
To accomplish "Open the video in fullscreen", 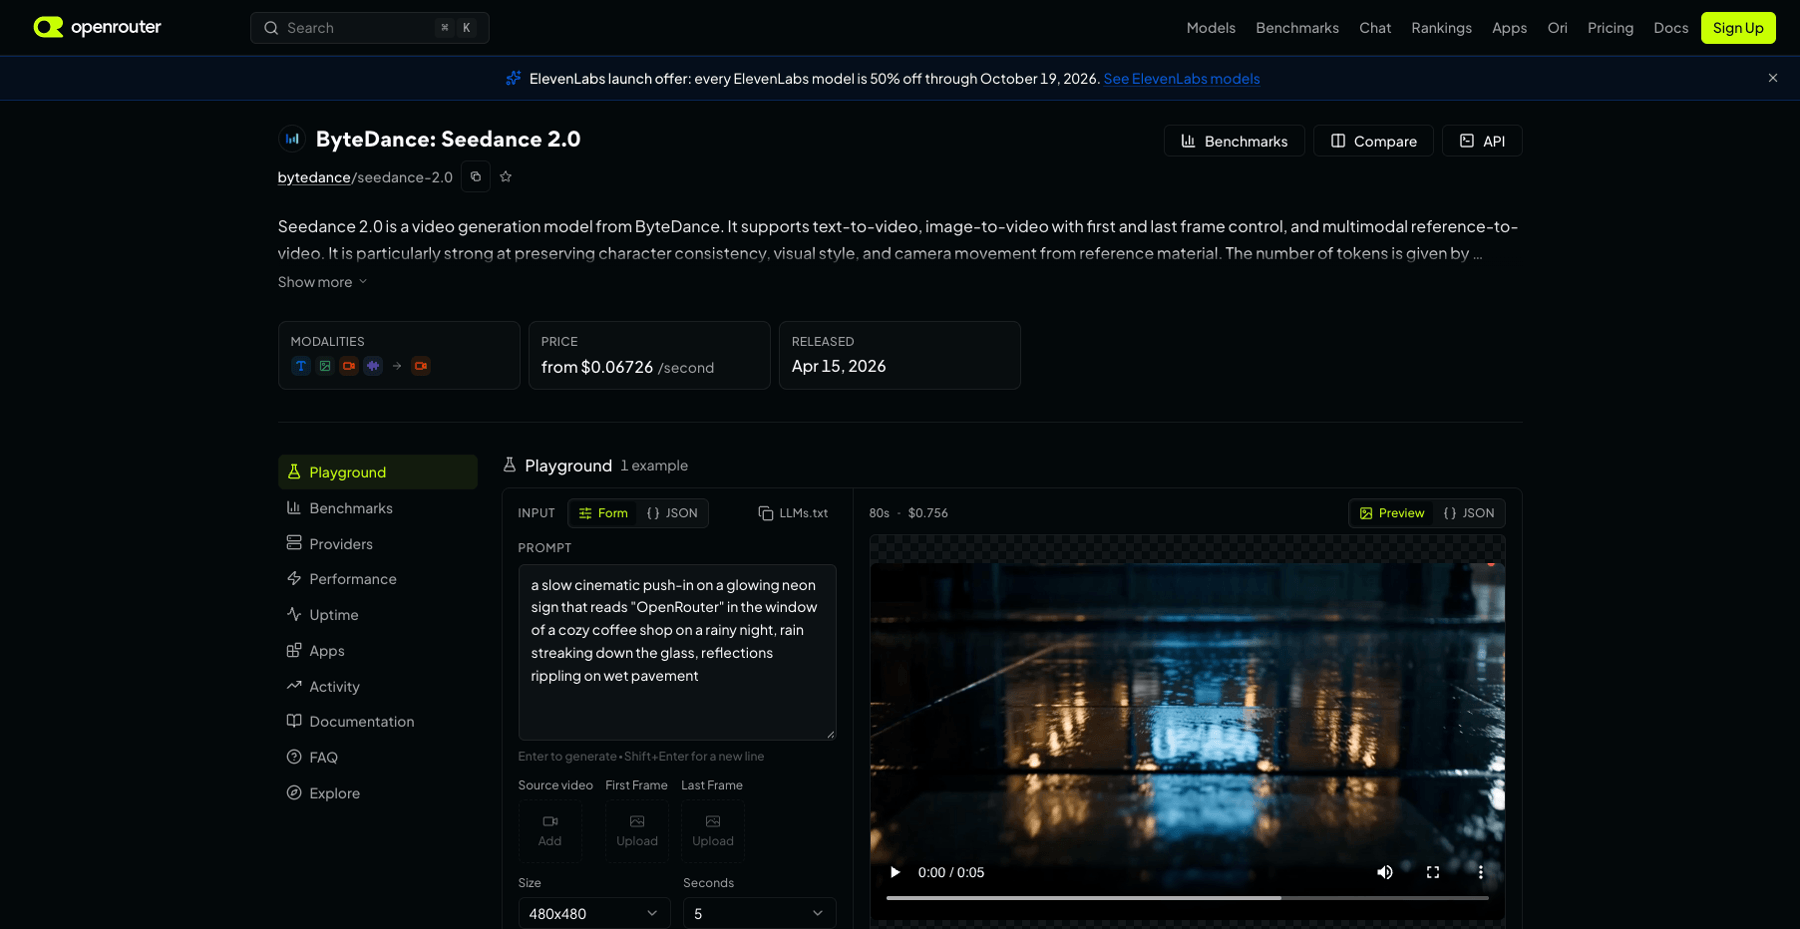I will (x=1433, y=872).
